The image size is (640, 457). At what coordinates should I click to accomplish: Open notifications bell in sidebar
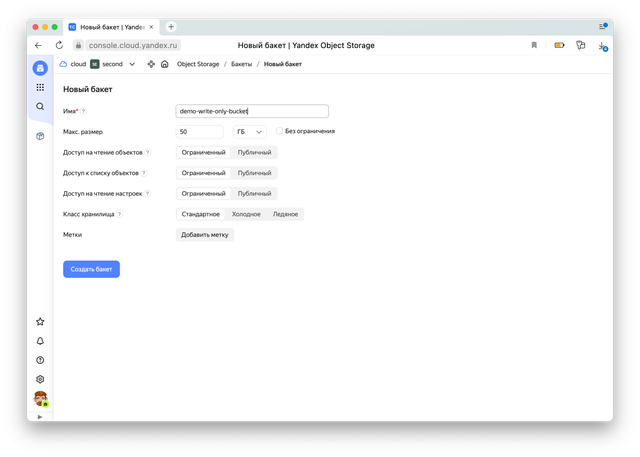click(40, 341)
